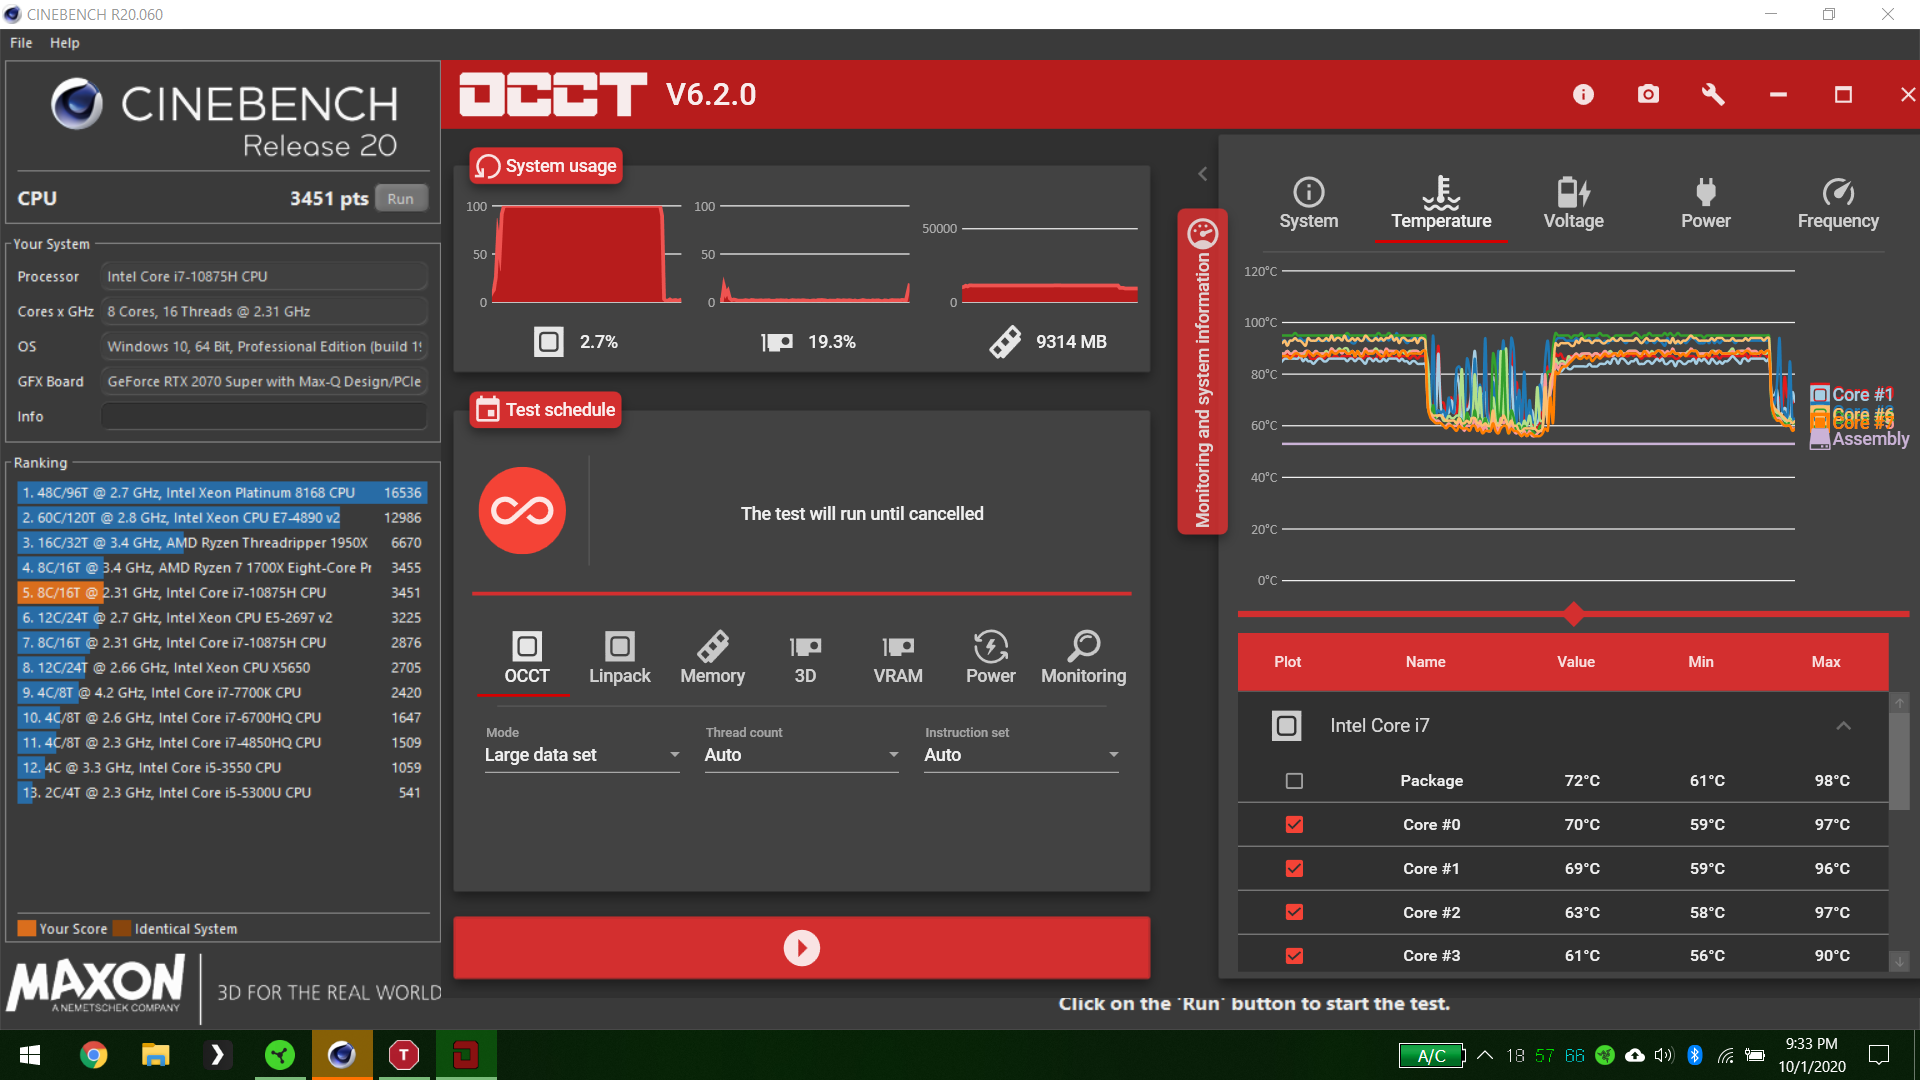Click the GPU usage icon at 19.3%
This screenshot has width=1920, height=1080.
point(777,342)
